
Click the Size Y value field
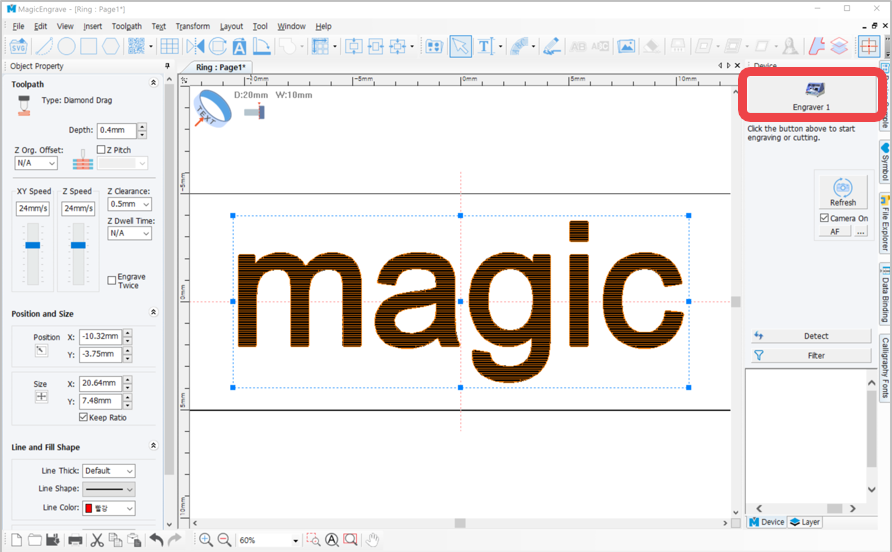click(x=100, y=401)
